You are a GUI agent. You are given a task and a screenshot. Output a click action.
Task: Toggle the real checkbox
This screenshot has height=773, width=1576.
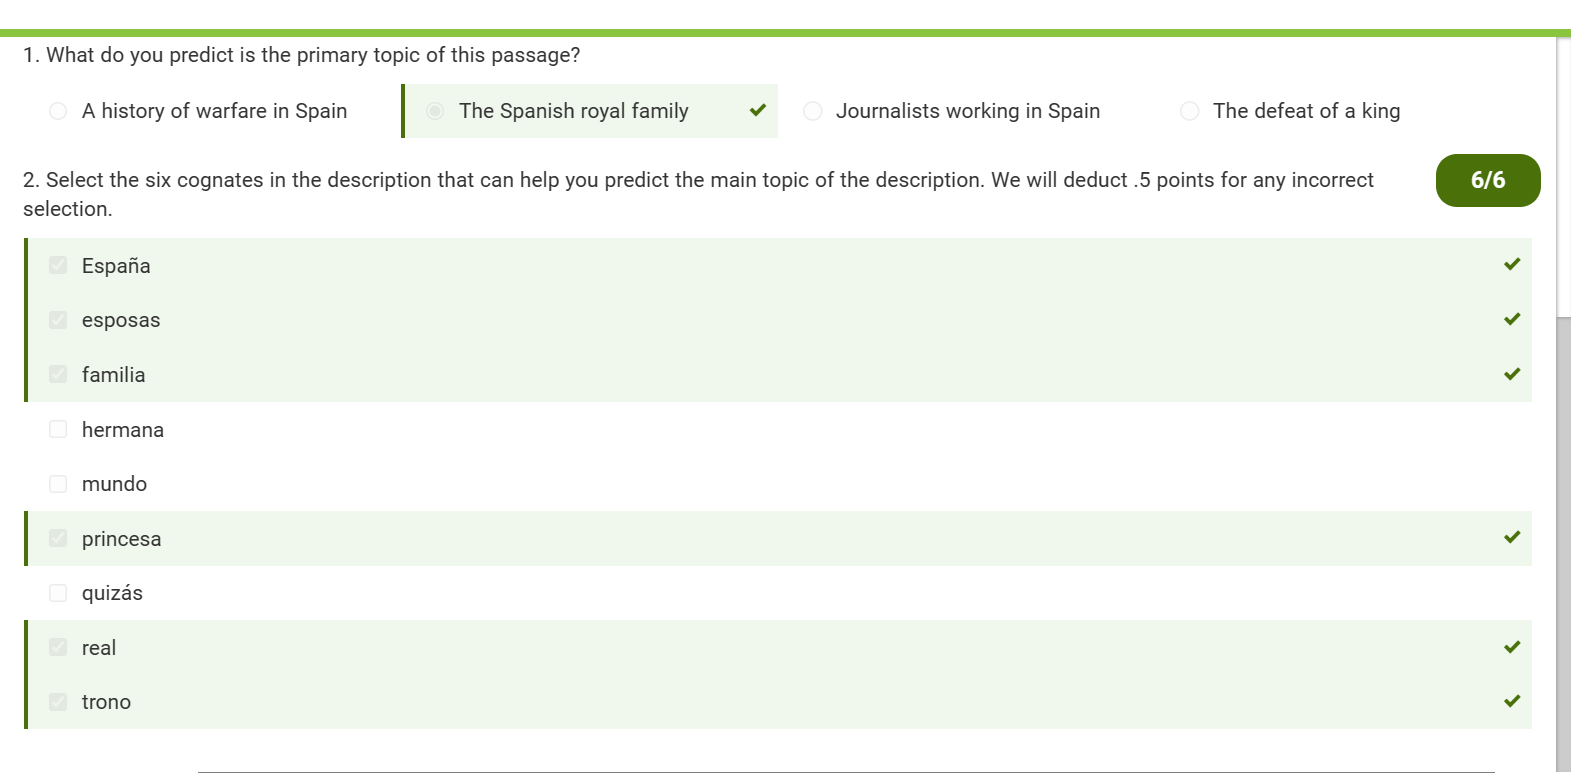[x=58, y=647]
